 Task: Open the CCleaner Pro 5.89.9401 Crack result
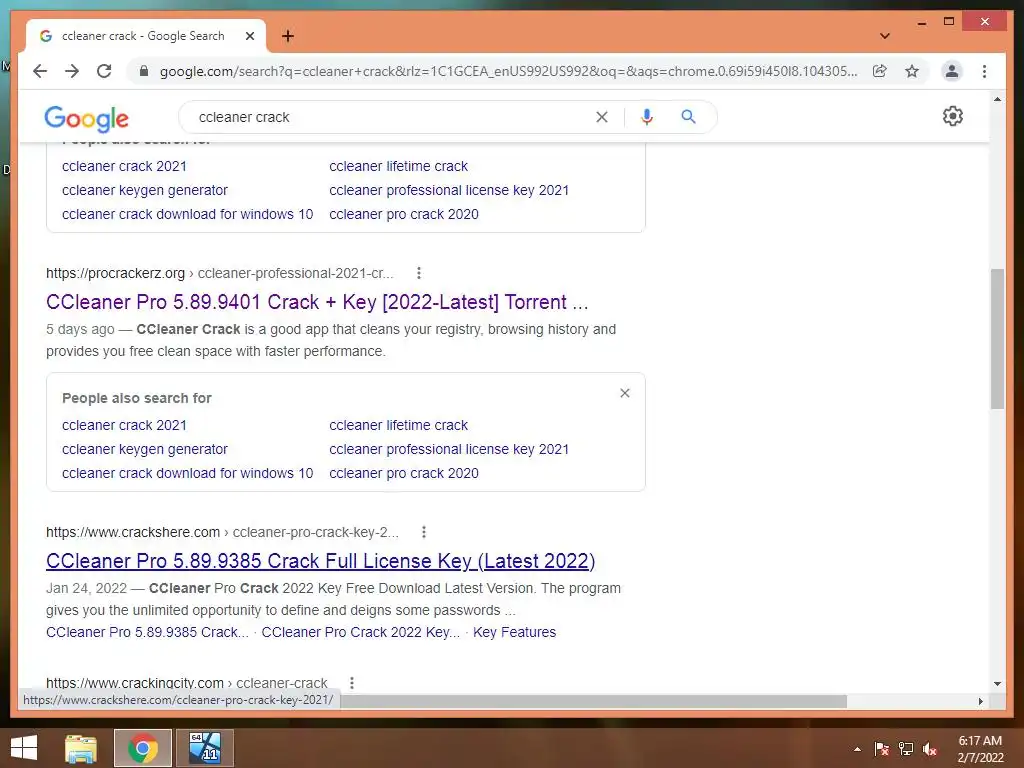(317, 302)
